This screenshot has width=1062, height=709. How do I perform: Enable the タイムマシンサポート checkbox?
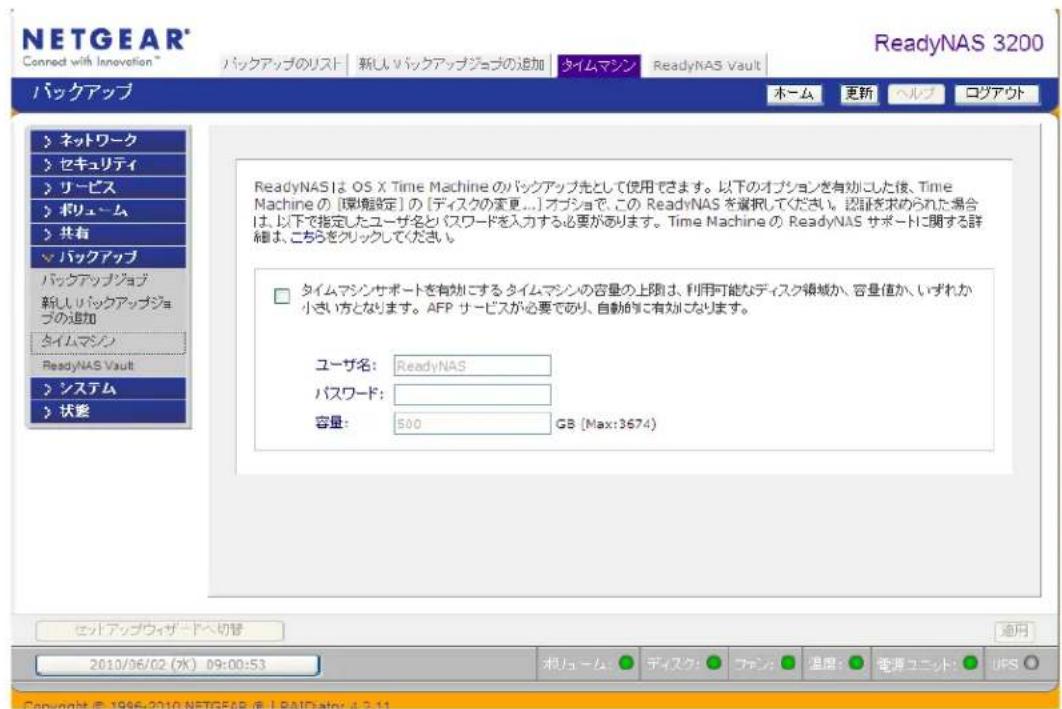tap(282, 296)
